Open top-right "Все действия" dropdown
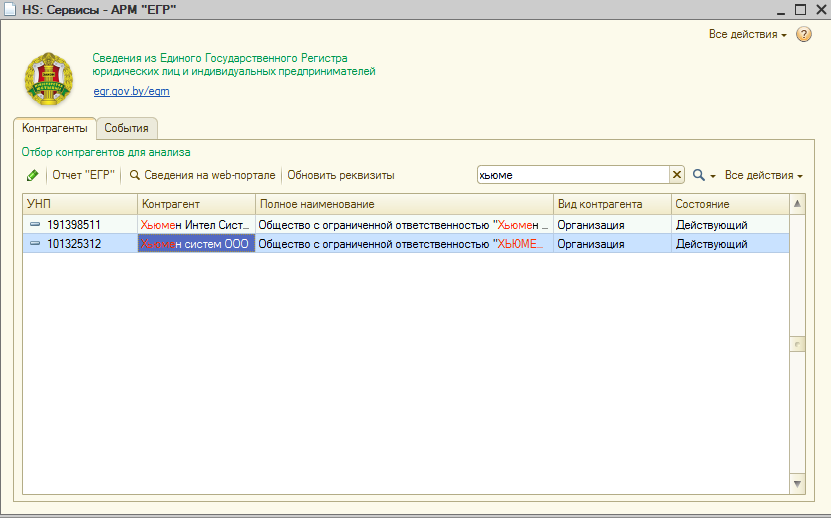The height and width of the screenshot is (518, 831). pyautogui.click(x=747, y=35)
